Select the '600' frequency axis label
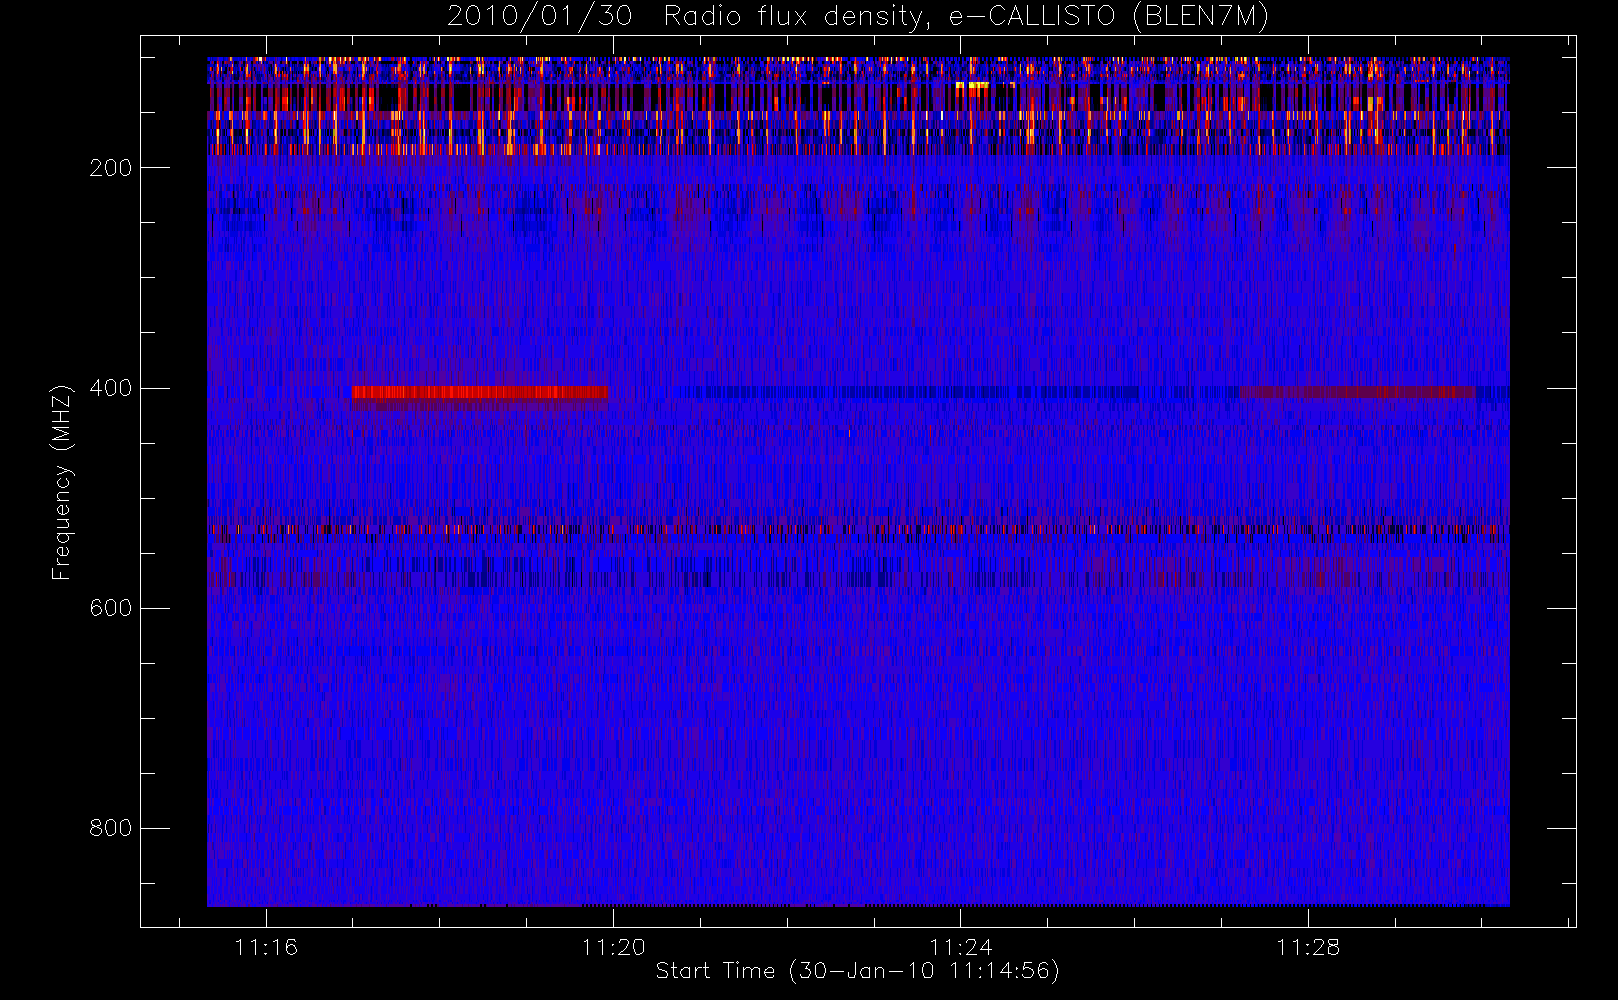The height and width of the screenshot is (1000, 1618). pyautogui.click(x=111, y=608)
